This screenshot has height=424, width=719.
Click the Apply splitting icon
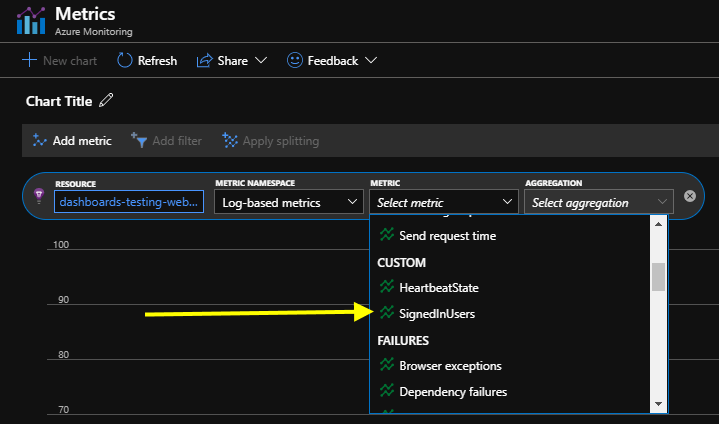pyautogui.click(x=230, y=141)
